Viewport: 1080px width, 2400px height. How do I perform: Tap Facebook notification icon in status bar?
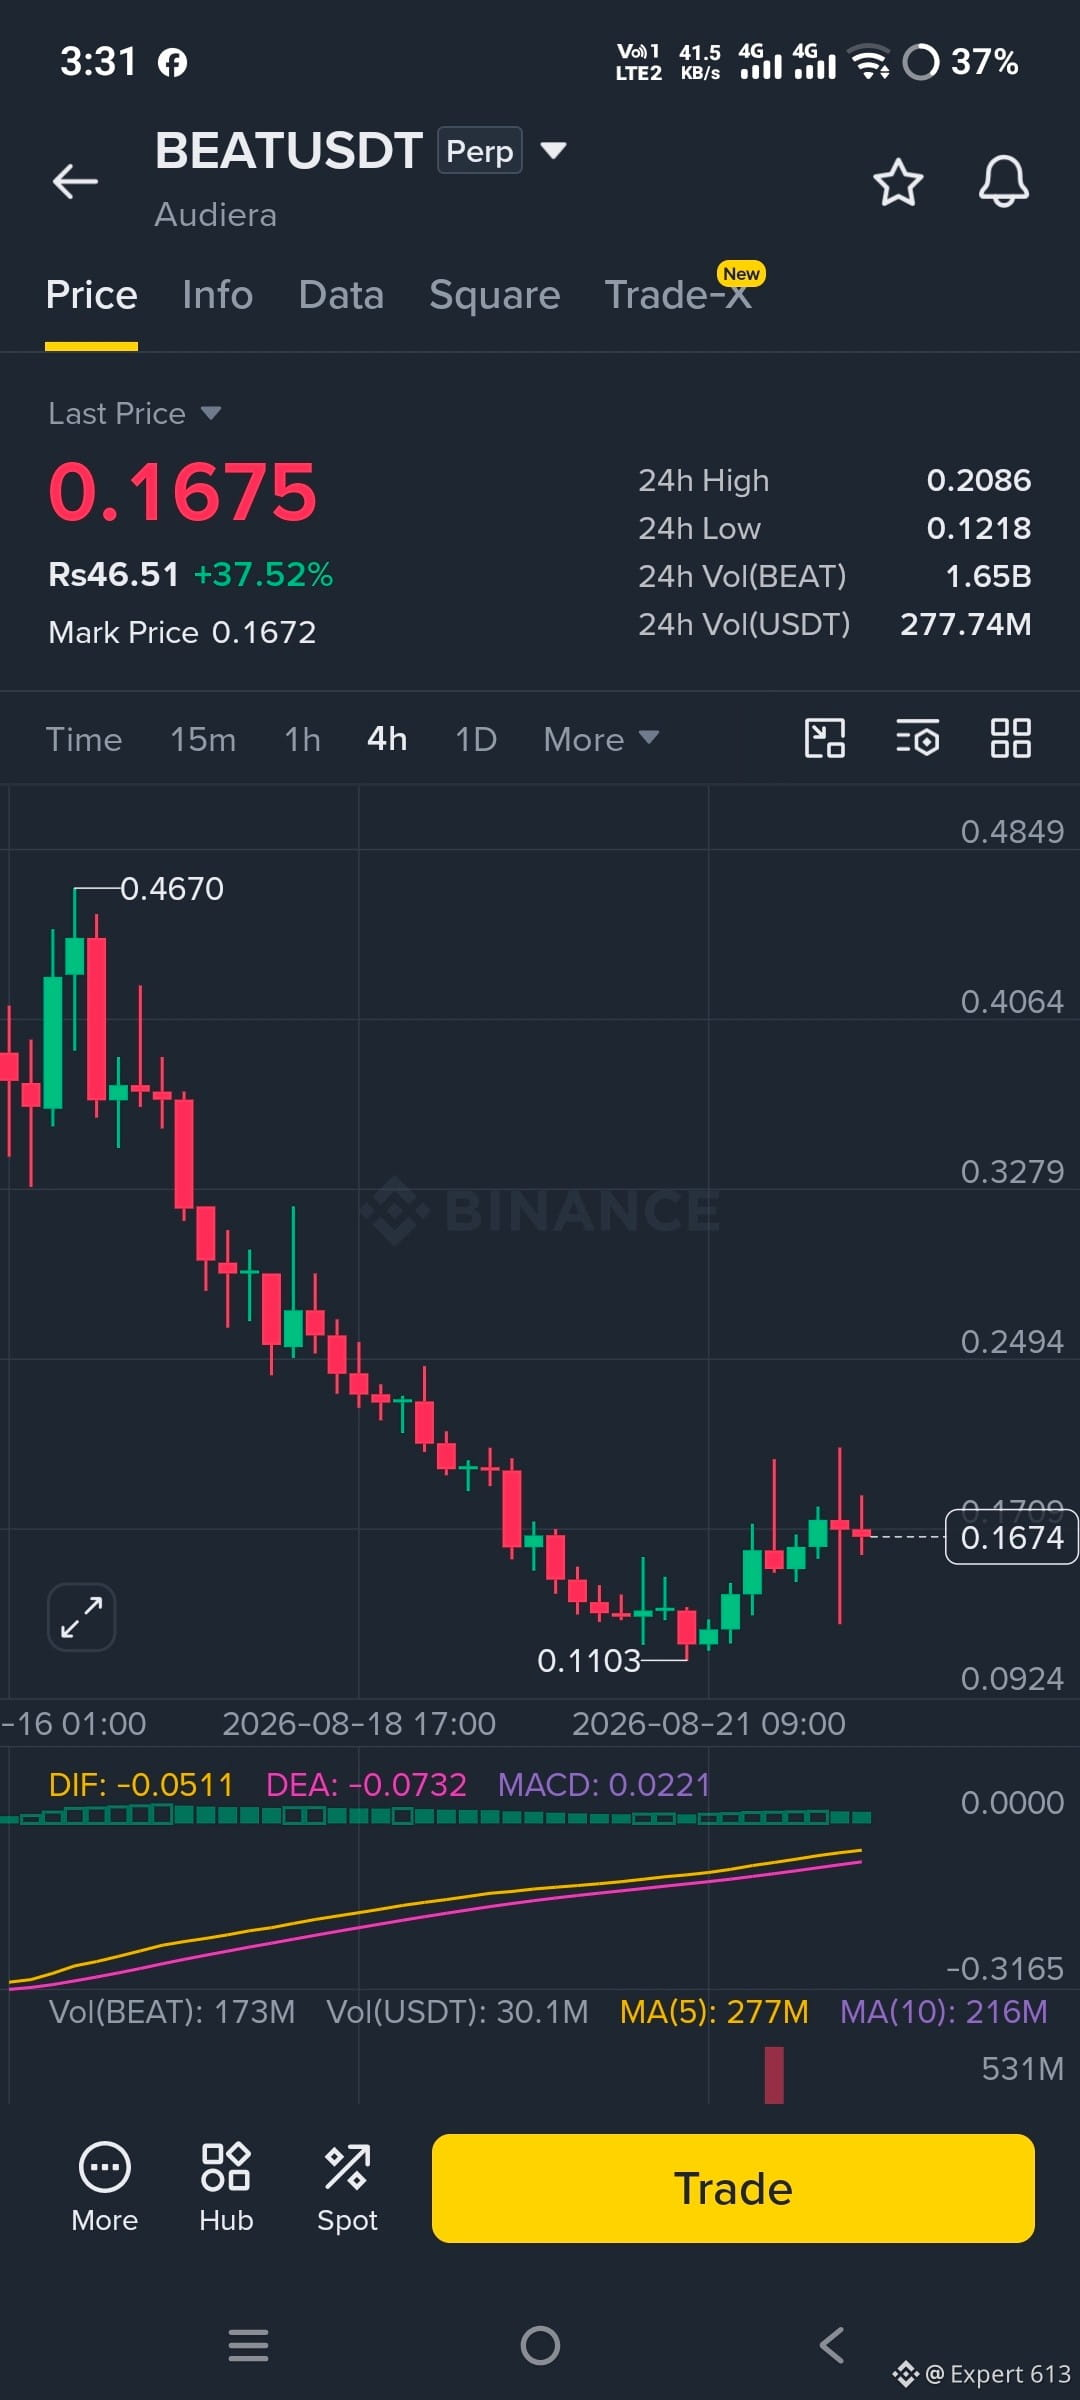pos(173,63)
